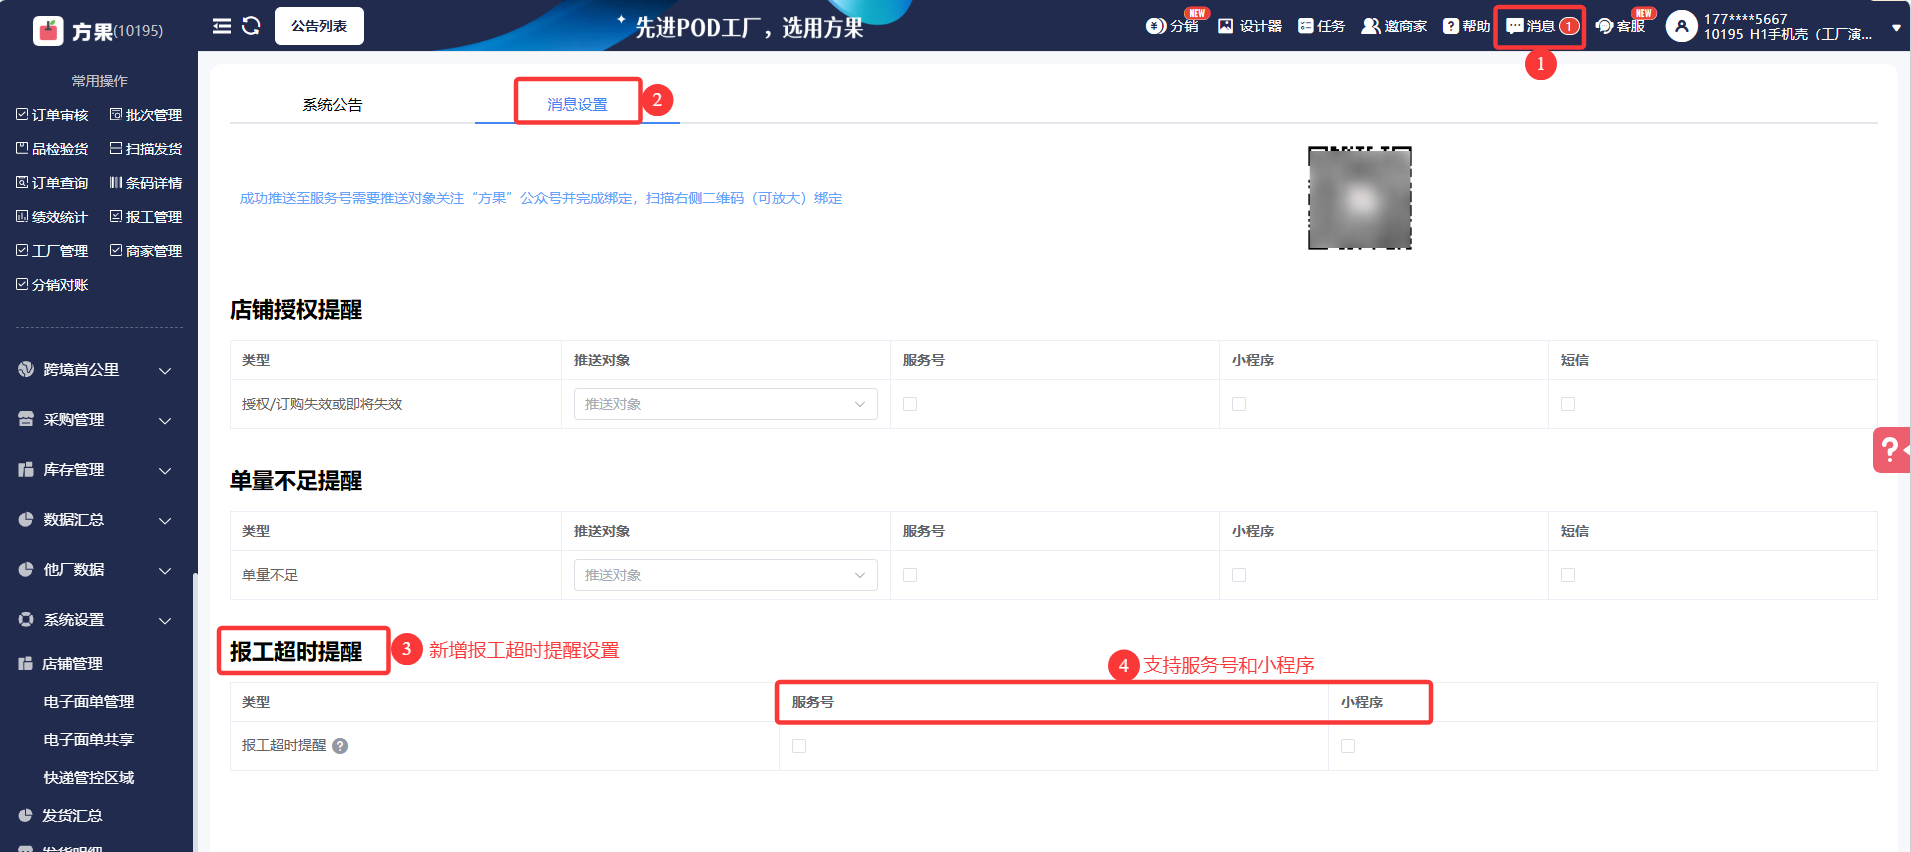Click the 发货汇总 pie chart icon

point(26,815)
